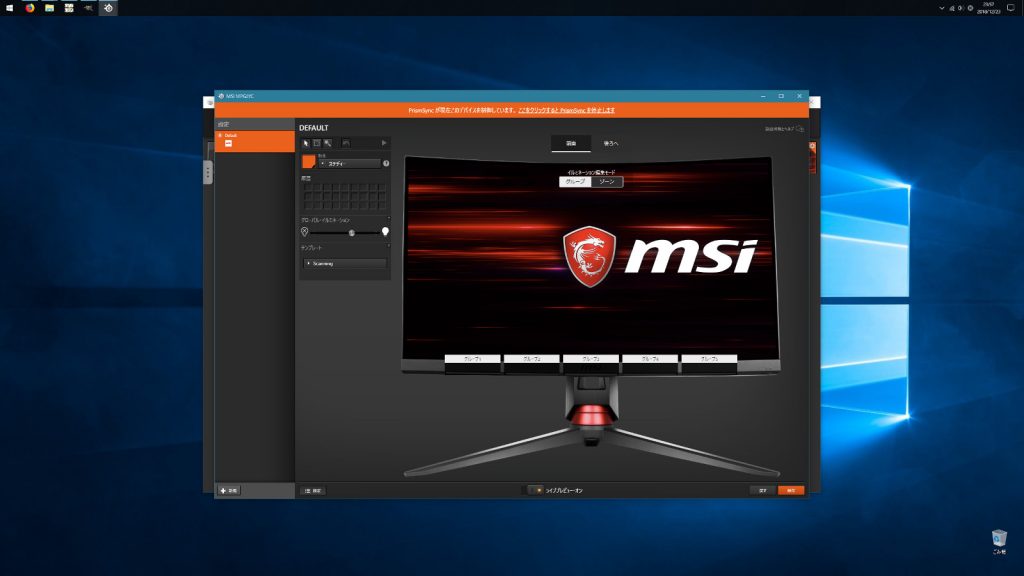Click the orange 保存 save button
The width and height of the screenshot is (1024, 576).
pos(791,490)
